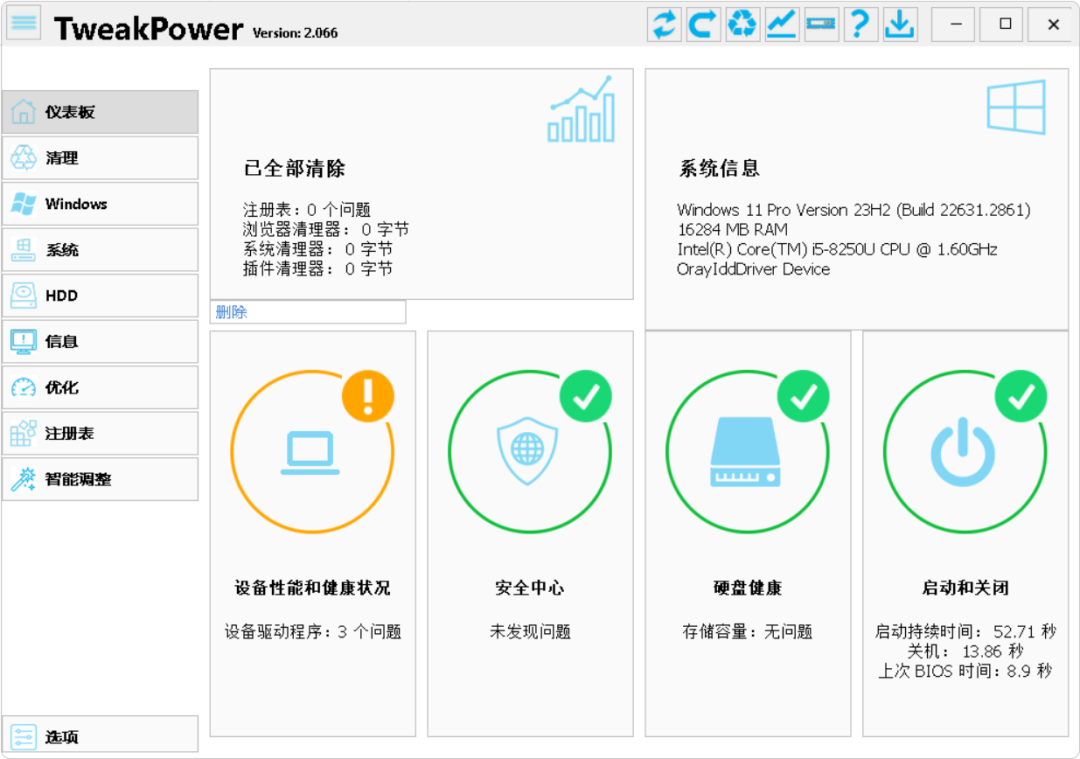
Task: Open 选项 at the sidebar bottom
Action: click(100, 736)
